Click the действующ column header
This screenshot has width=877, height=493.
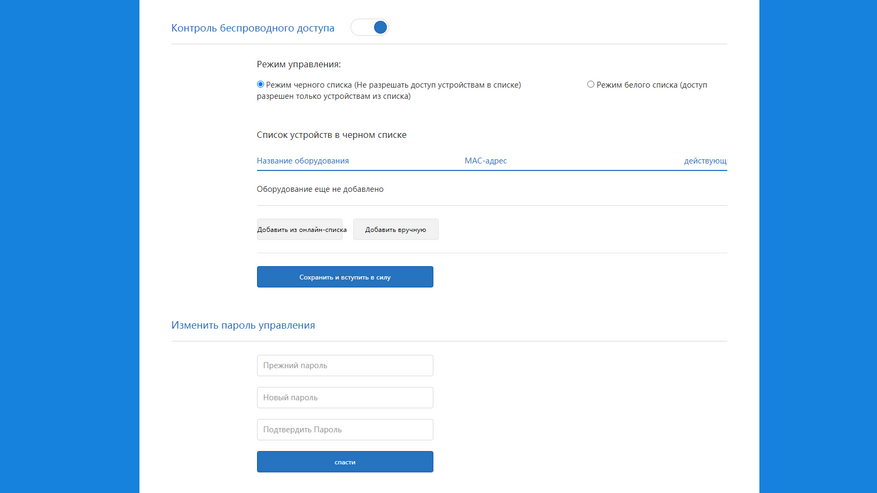705,161
